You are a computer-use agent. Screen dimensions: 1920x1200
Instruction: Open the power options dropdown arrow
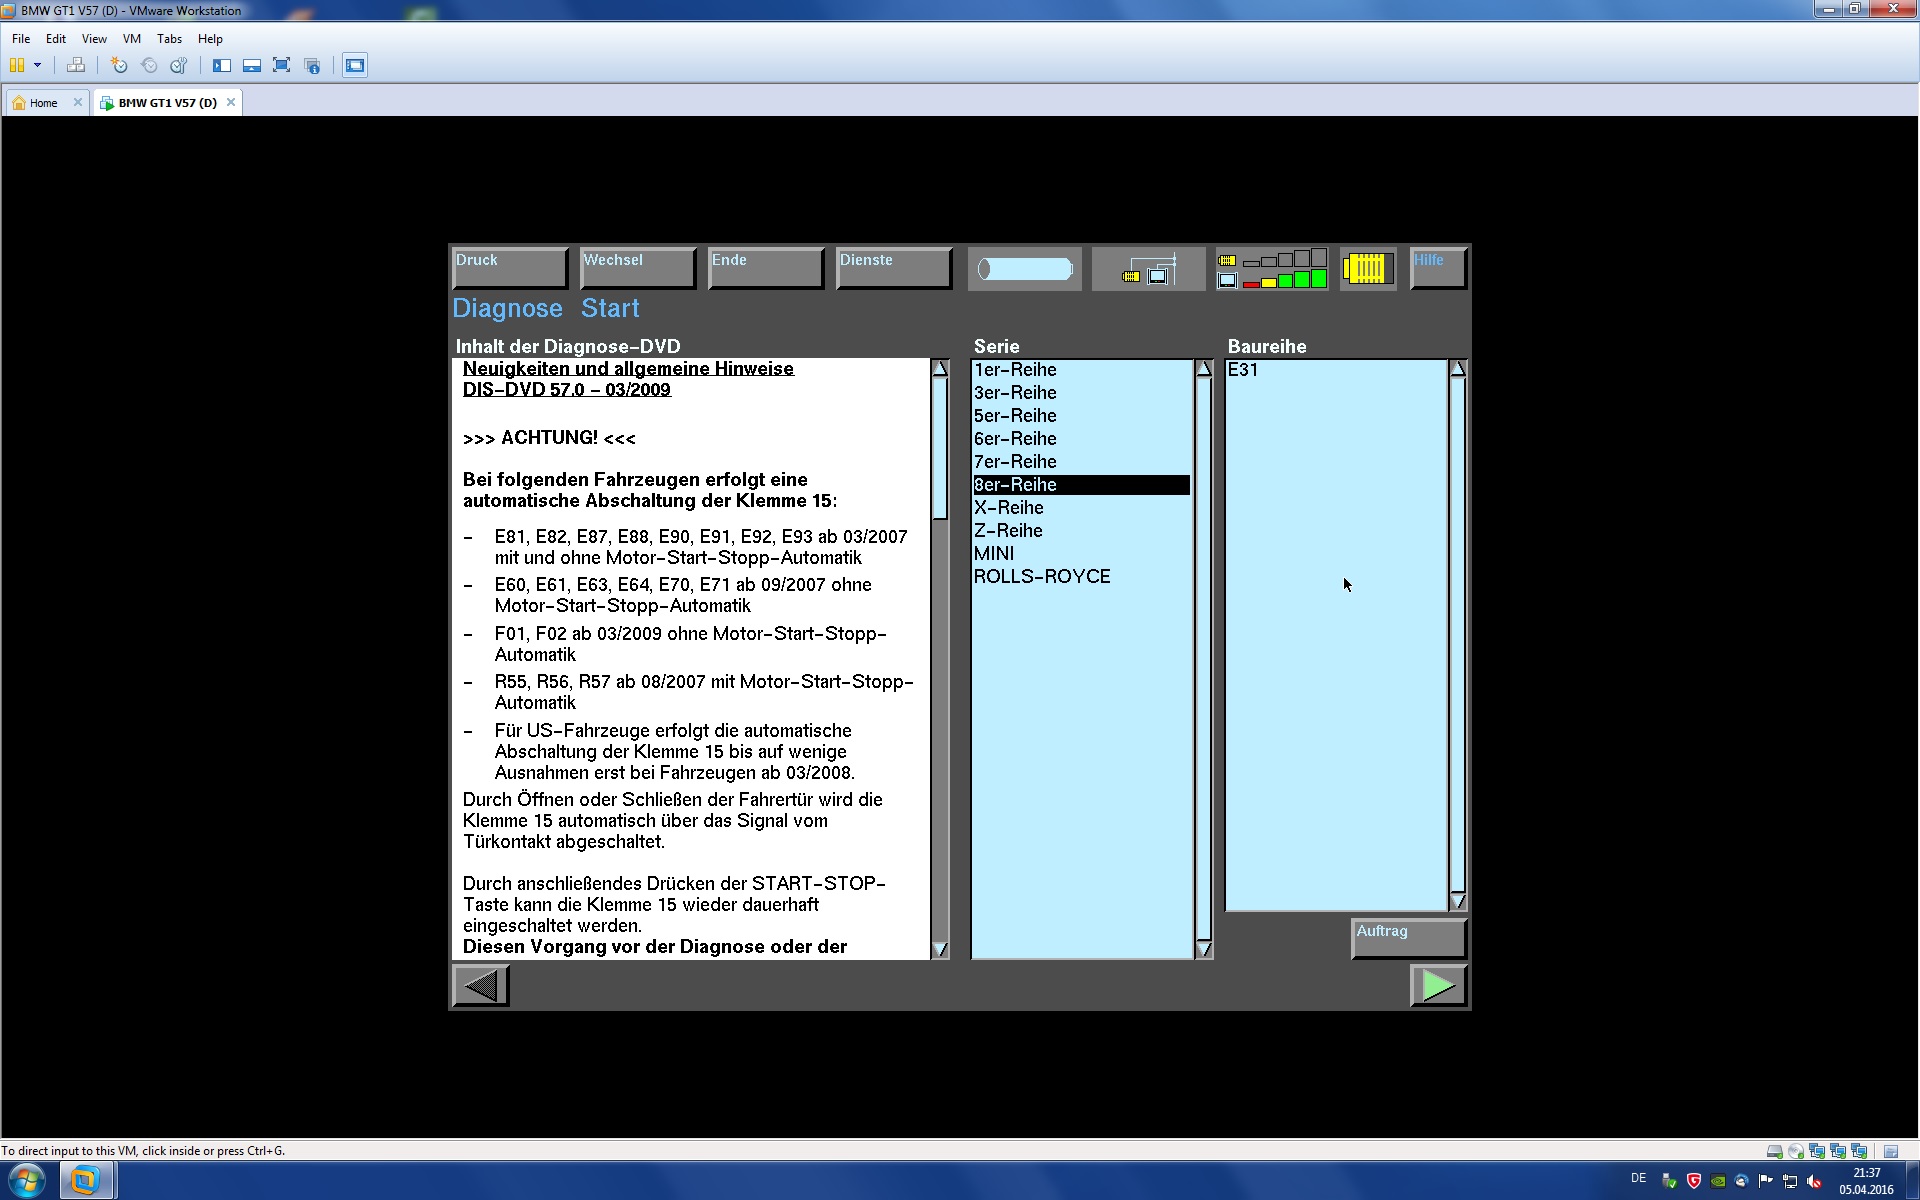[x=37, y=66]
